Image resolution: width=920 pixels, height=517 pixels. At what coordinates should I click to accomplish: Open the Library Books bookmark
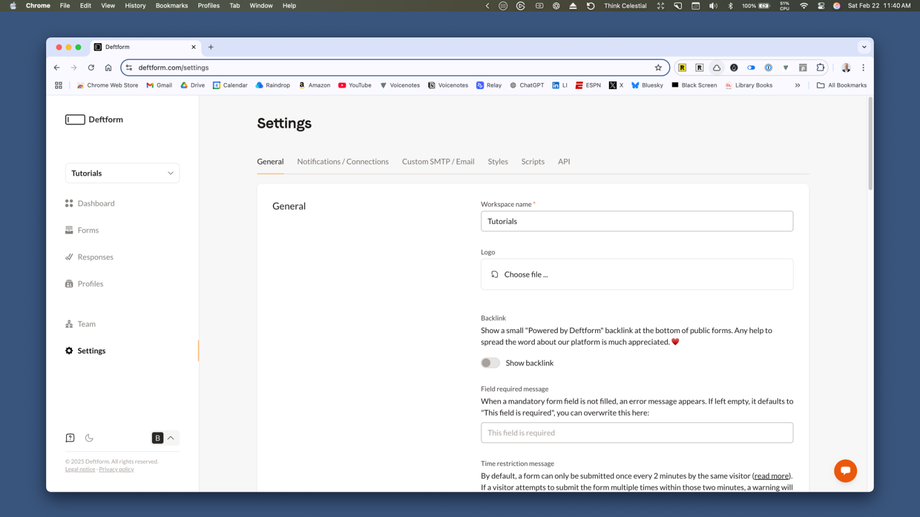(749, 85)
